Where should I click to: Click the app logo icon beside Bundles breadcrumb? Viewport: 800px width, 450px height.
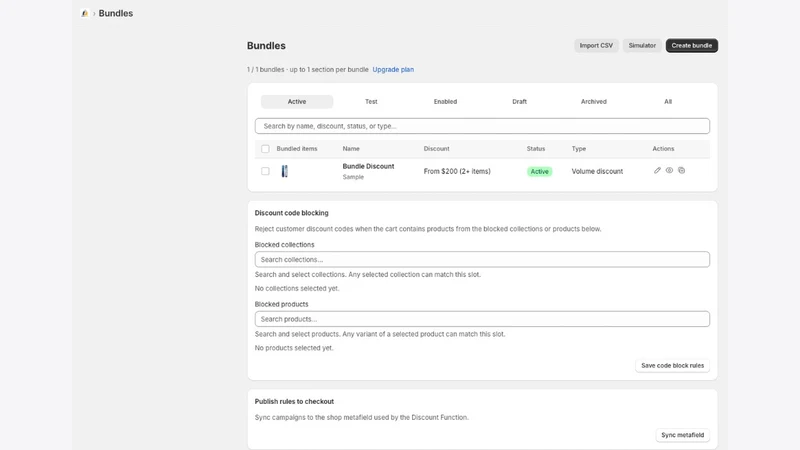[x=85, y=13]
